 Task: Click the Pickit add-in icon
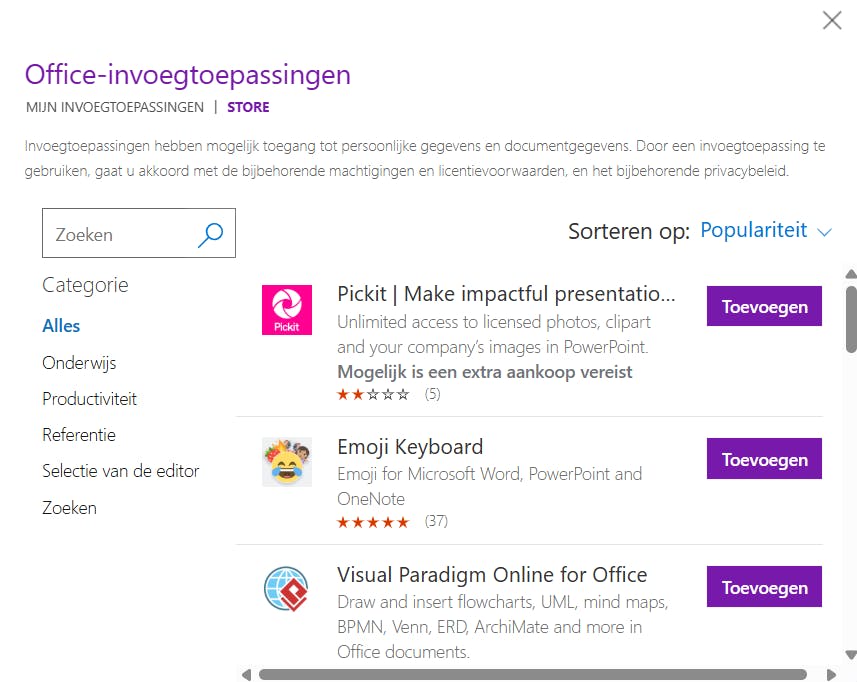(286, 310)
